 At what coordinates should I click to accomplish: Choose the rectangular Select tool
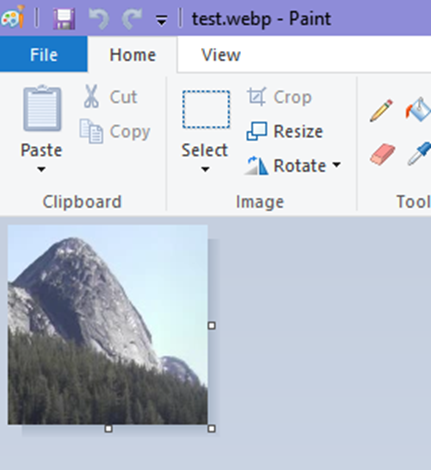[x=206, y=109]
